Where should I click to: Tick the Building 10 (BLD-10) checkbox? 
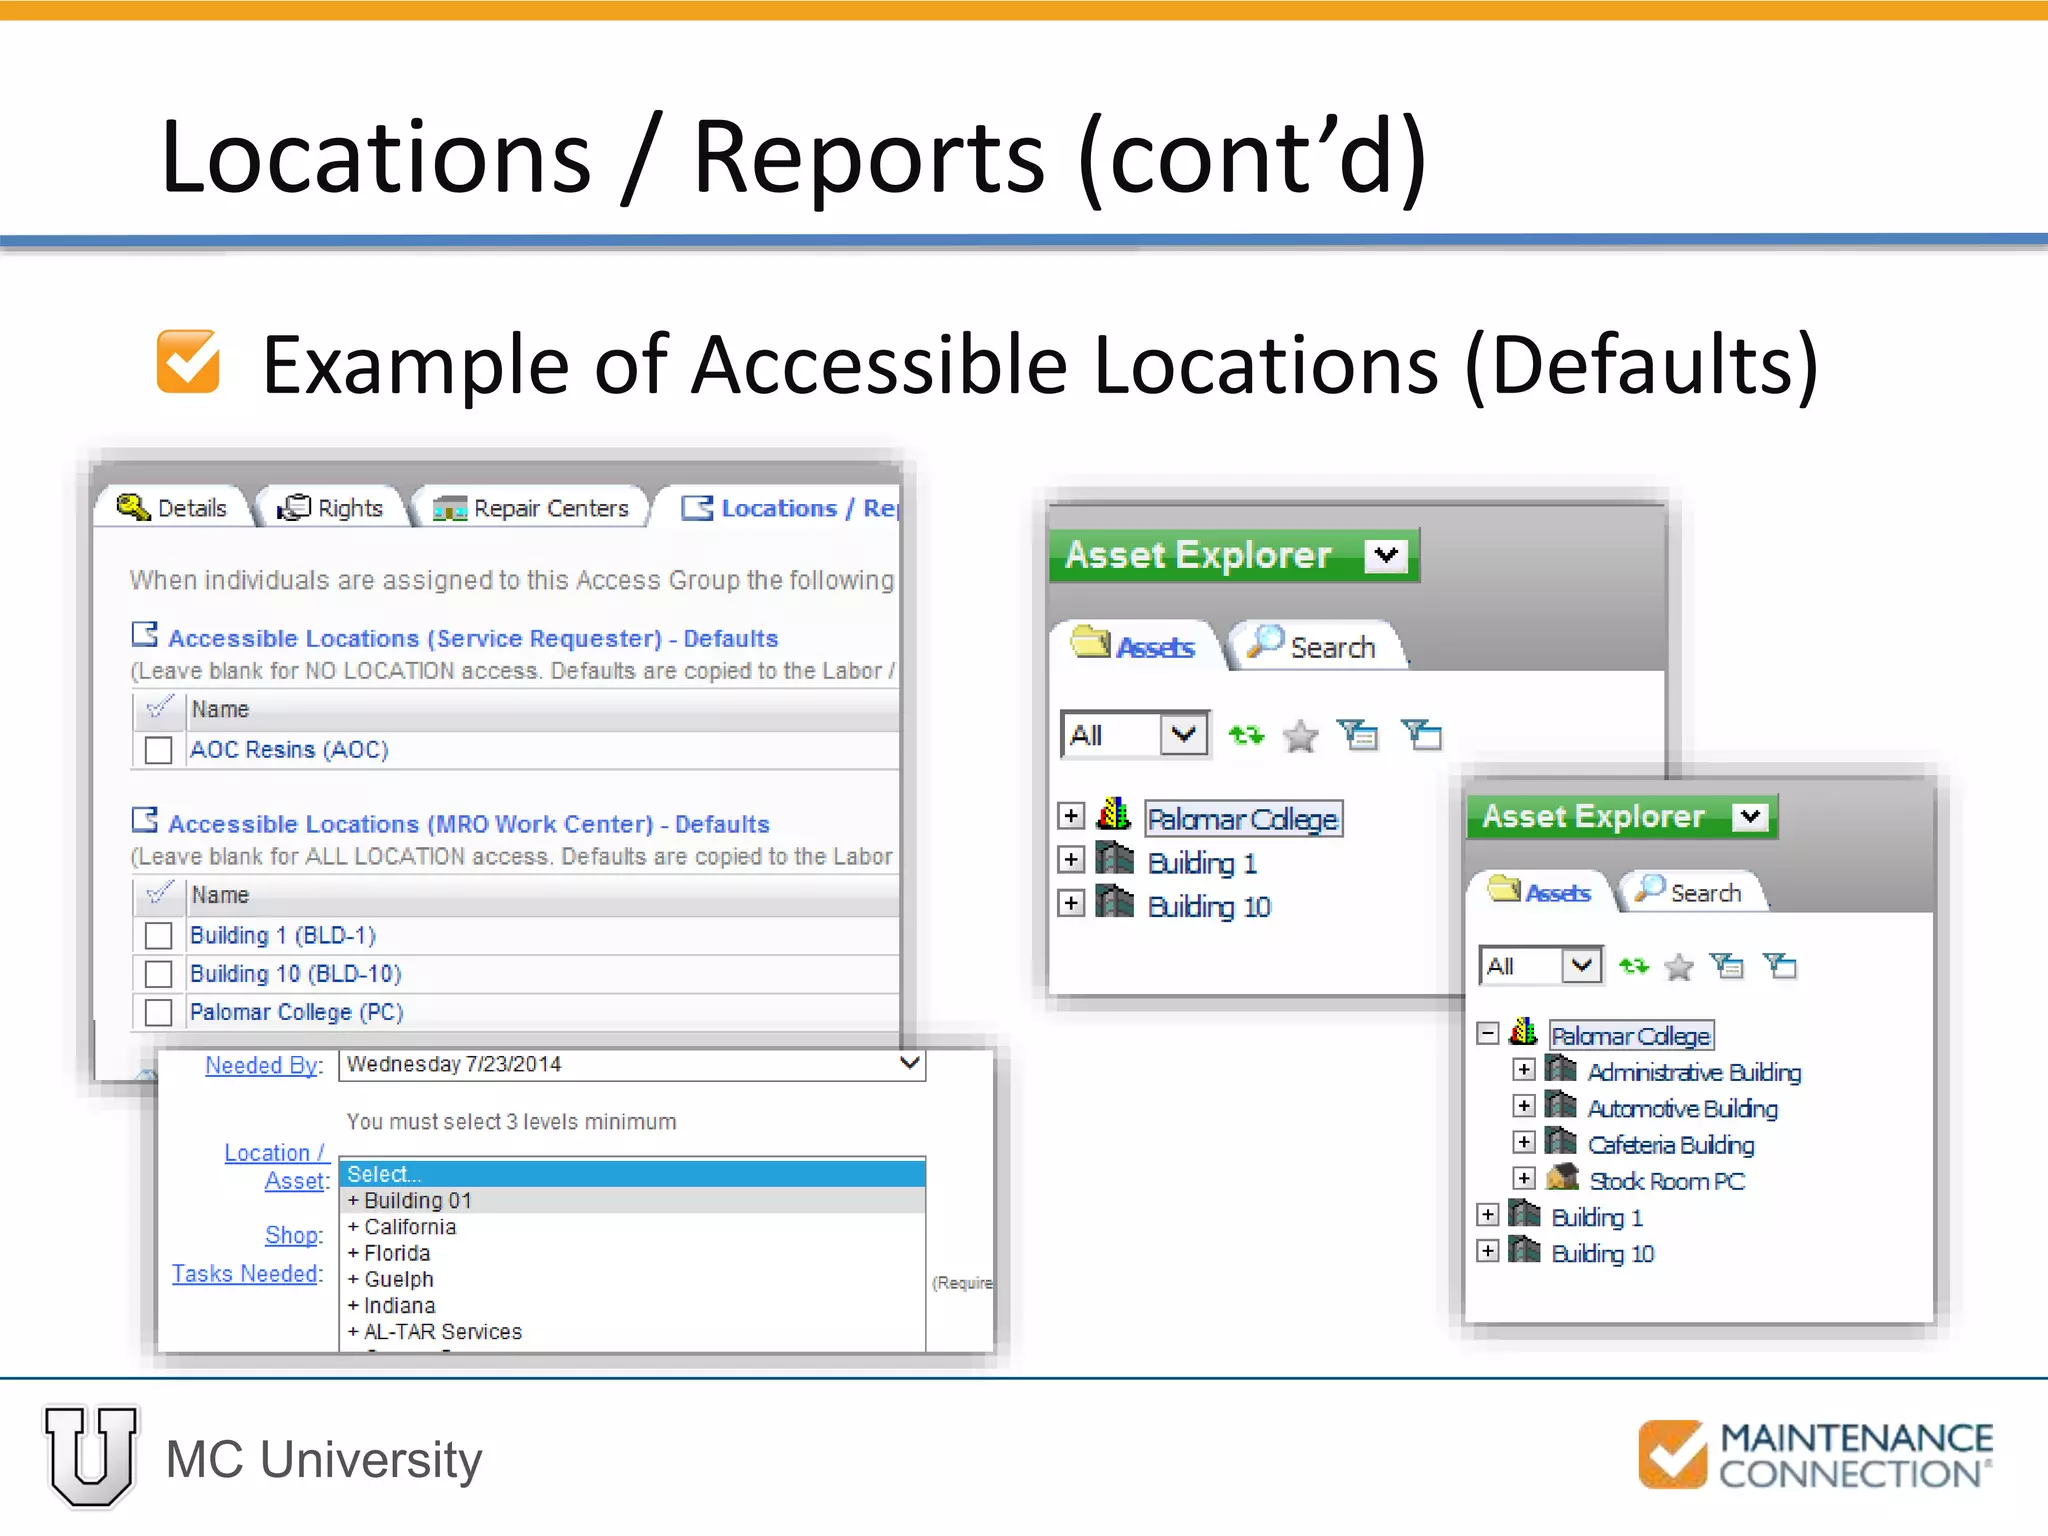[x=159, y=974]
